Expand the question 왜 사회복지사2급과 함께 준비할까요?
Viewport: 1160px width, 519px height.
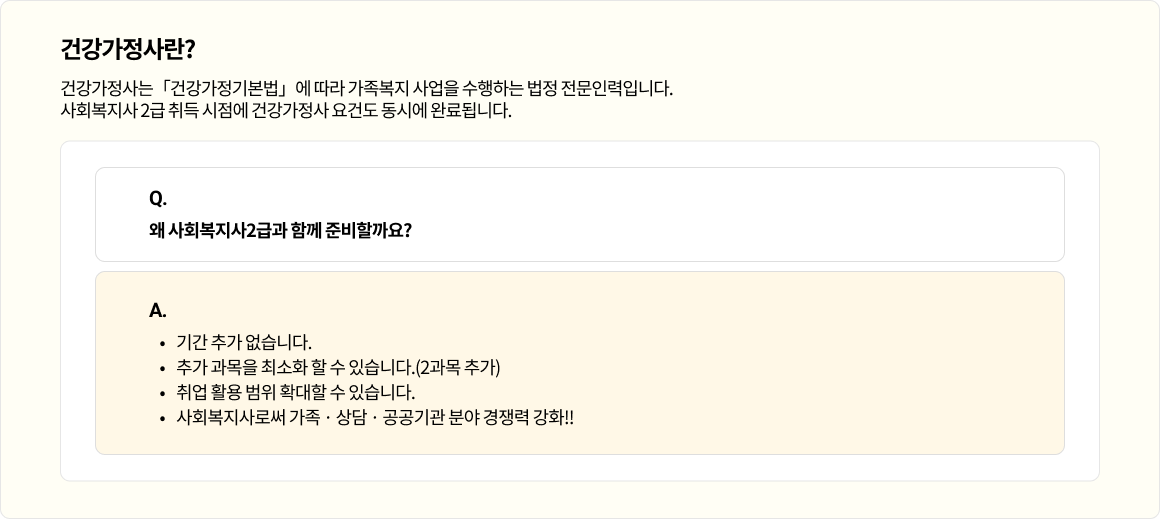[x=280, y=230]
